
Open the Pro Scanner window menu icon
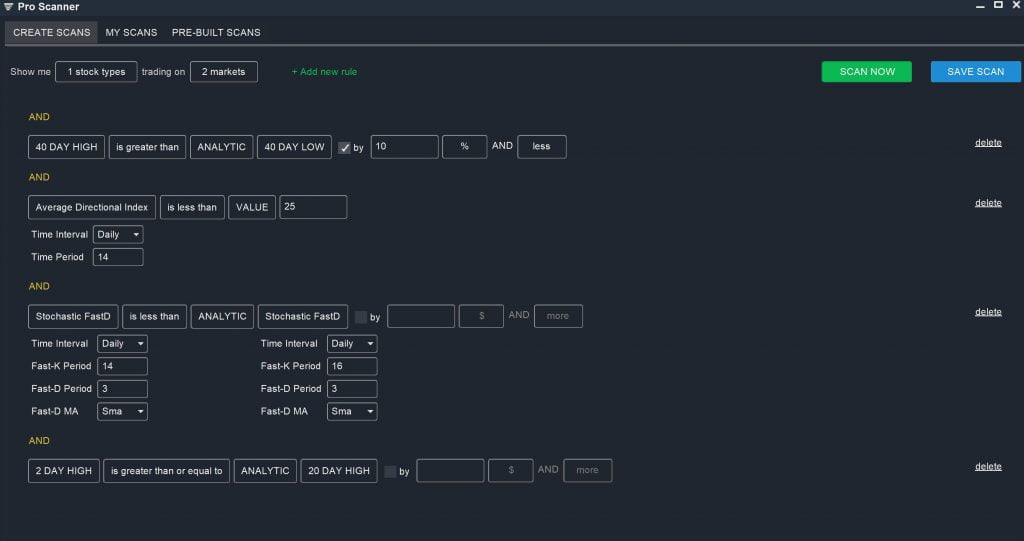click(x=8, y=7)
